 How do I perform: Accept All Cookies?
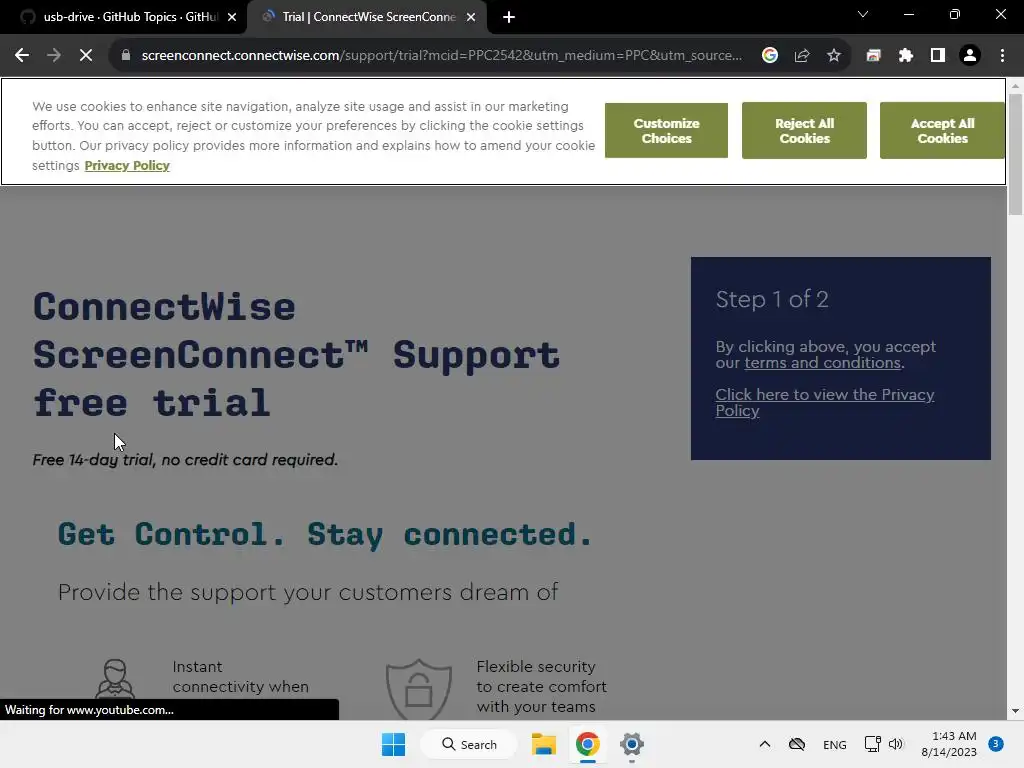click(942, 131)
